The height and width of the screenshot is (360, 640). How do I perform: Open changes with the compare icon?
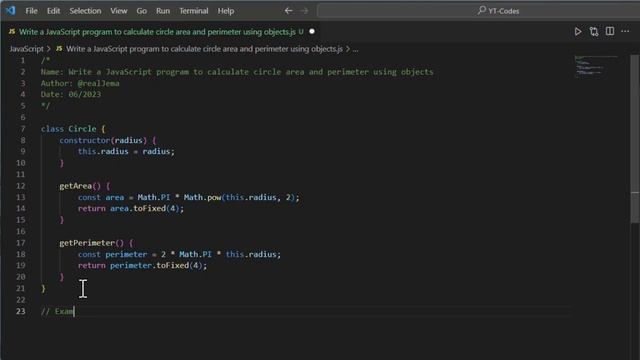[594, 32]
